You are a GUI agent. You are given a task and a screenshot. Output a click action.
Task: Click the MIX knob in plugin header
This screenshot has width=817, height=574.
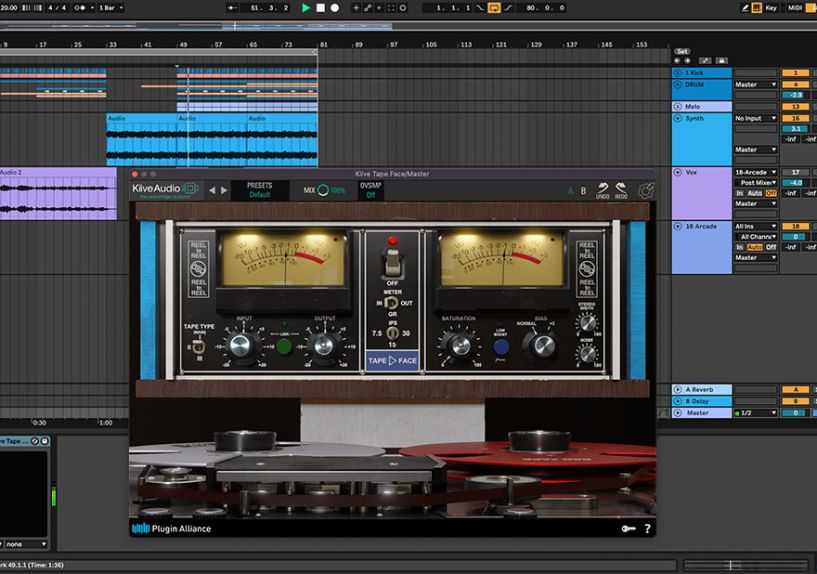[323, 190]
